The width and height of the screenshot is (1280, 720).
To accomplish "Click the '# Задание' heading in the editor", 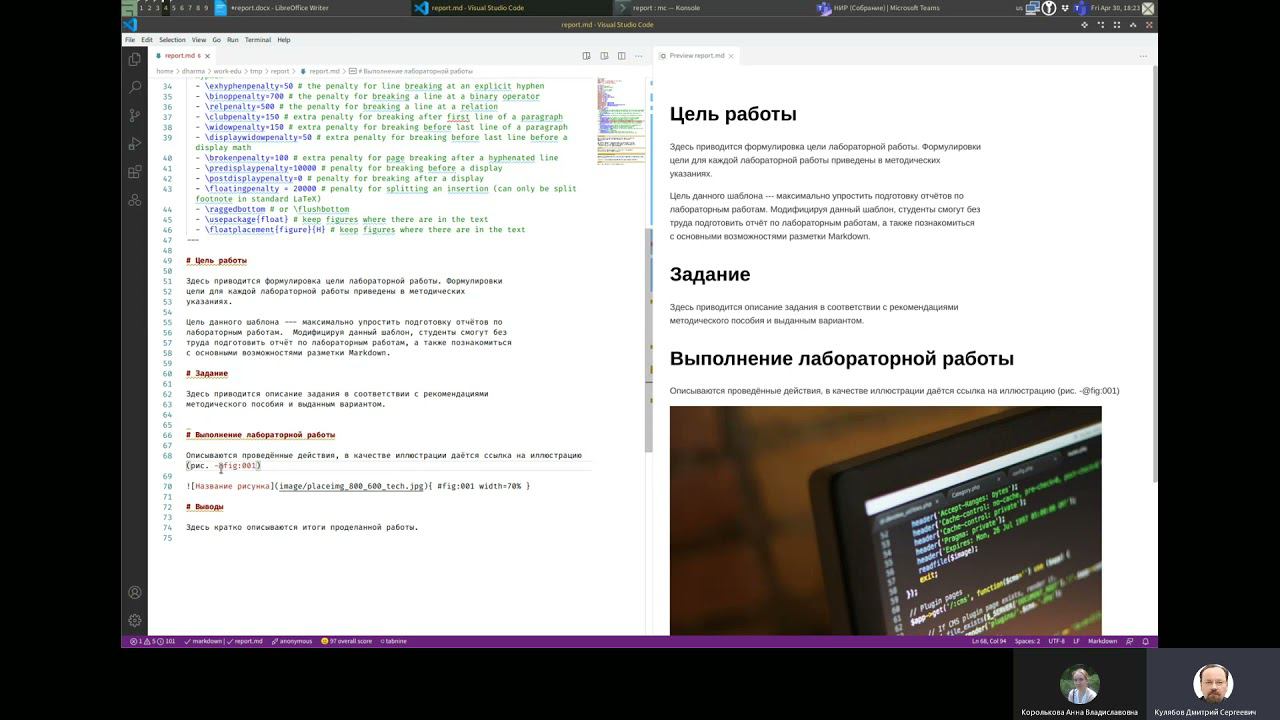I will point(207,373).
